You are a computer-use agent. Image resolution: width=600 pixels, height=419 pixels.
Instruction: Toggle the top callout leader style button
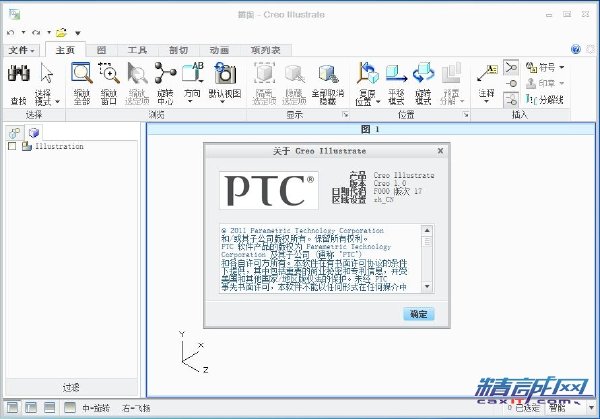511,67
